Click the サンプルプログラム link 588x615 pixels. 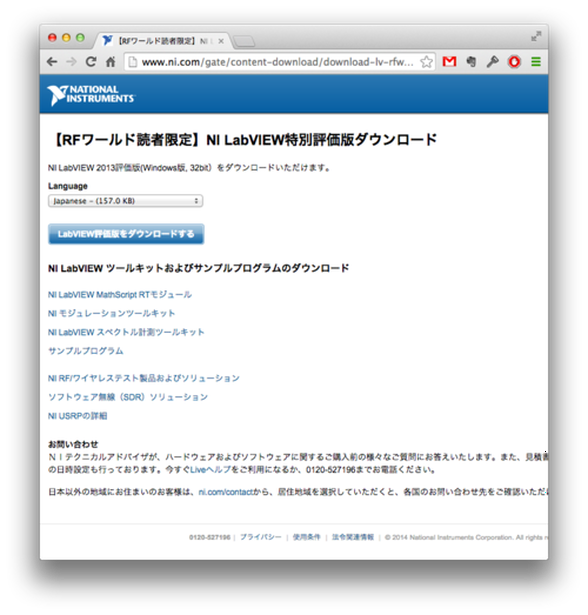tap(86, 351)
